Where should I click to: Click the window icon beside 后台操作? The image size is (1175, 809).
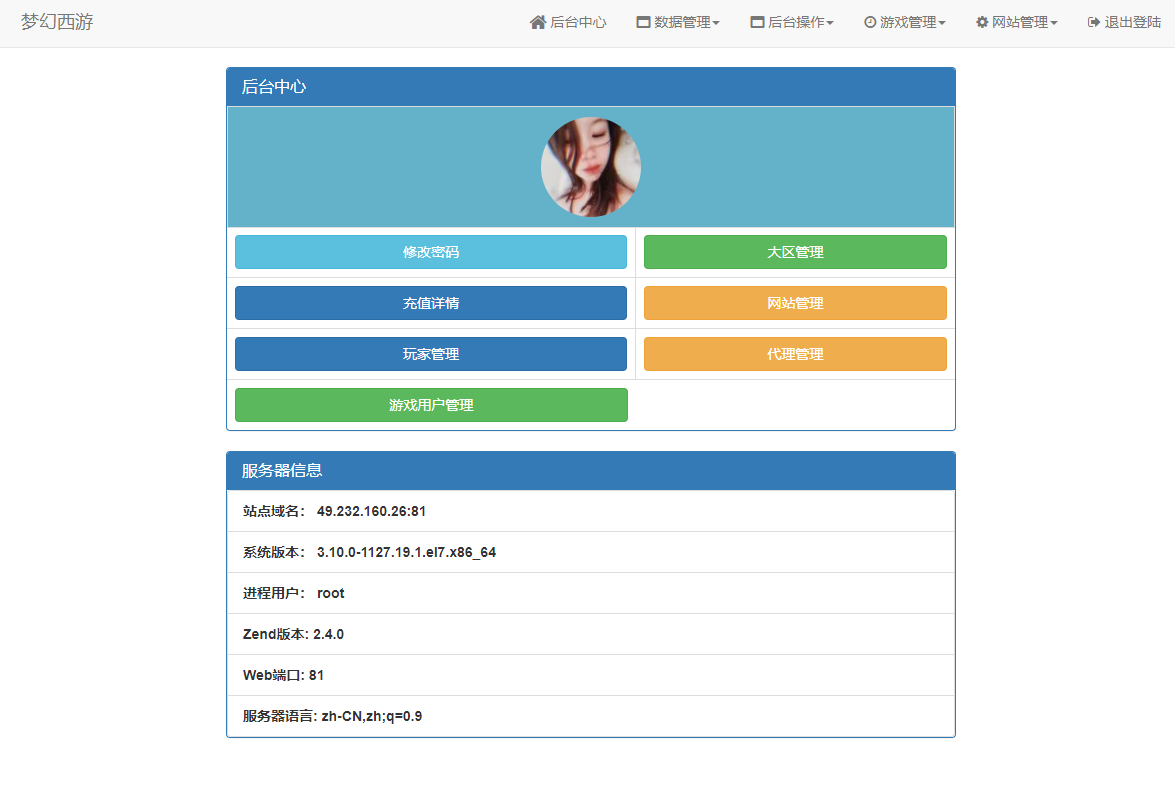click(757, 22)
